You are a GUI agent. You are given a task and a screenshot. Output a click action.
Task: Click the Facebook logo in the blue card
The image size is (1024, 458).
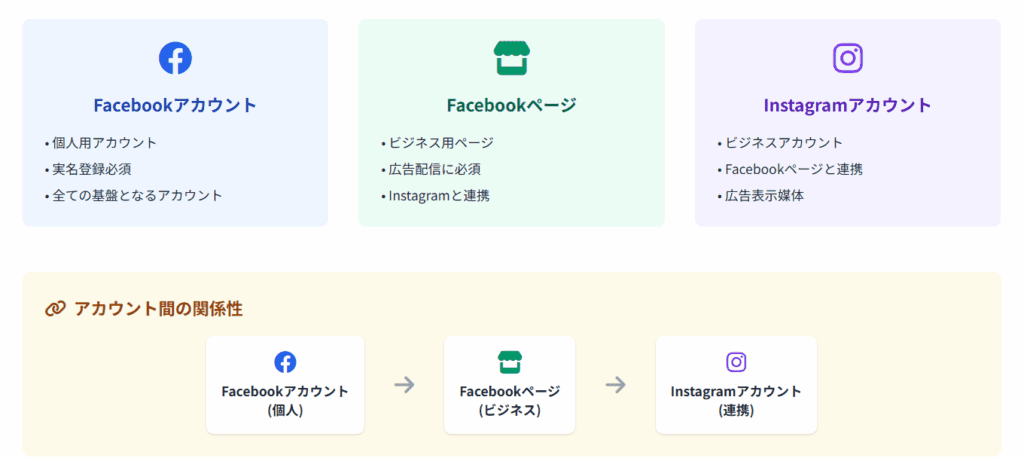pos(175,58)
